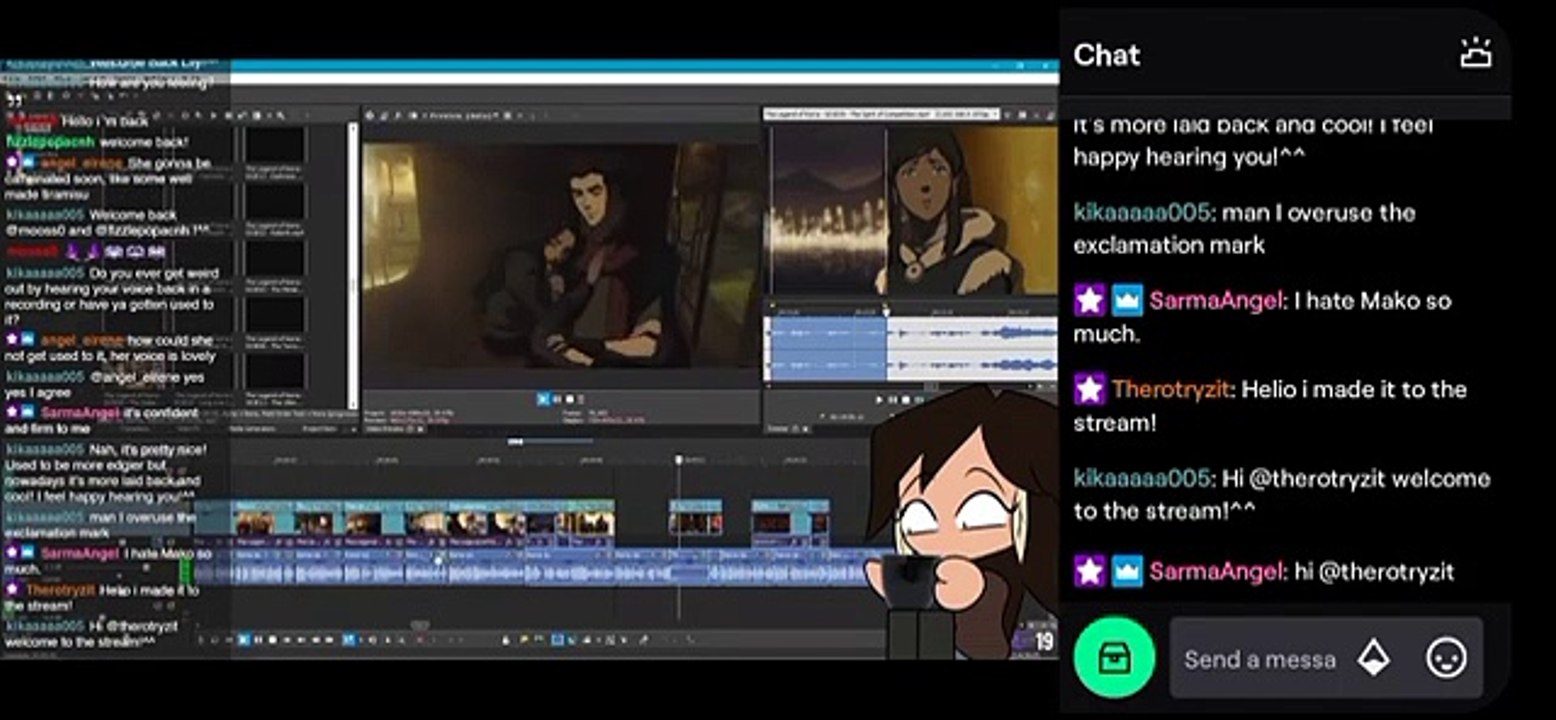The height and width of the screenshot is (720, 1556).
Task: Click Stop on the bottom timeline transport bar
Action: tap(272, 639)
